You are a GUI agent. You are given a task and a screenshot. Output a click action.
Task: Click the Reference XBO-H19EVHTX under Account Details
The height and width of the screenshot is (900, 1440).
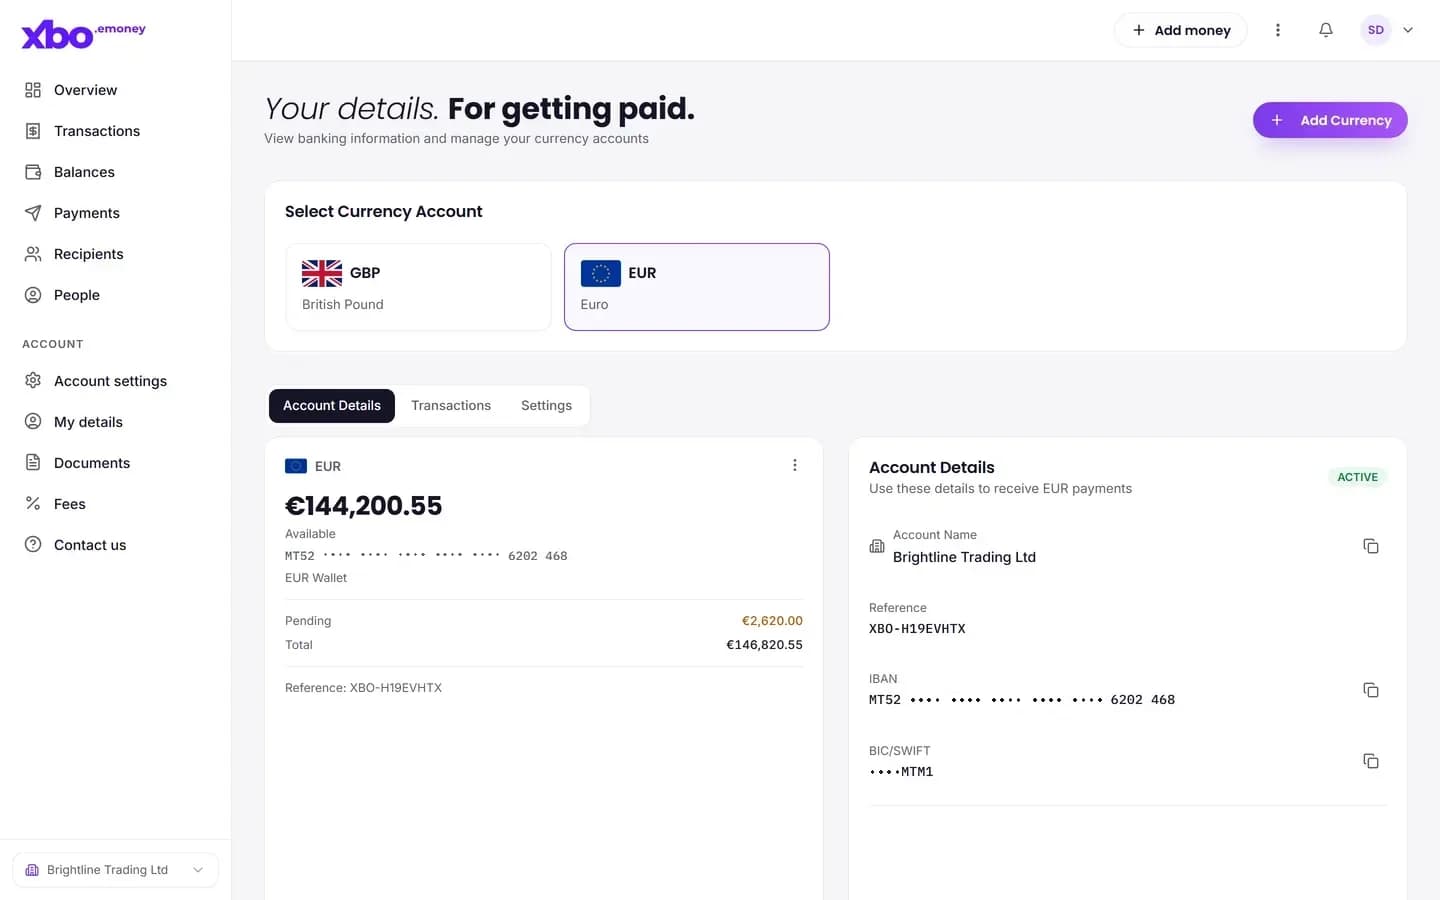[917, 629]
